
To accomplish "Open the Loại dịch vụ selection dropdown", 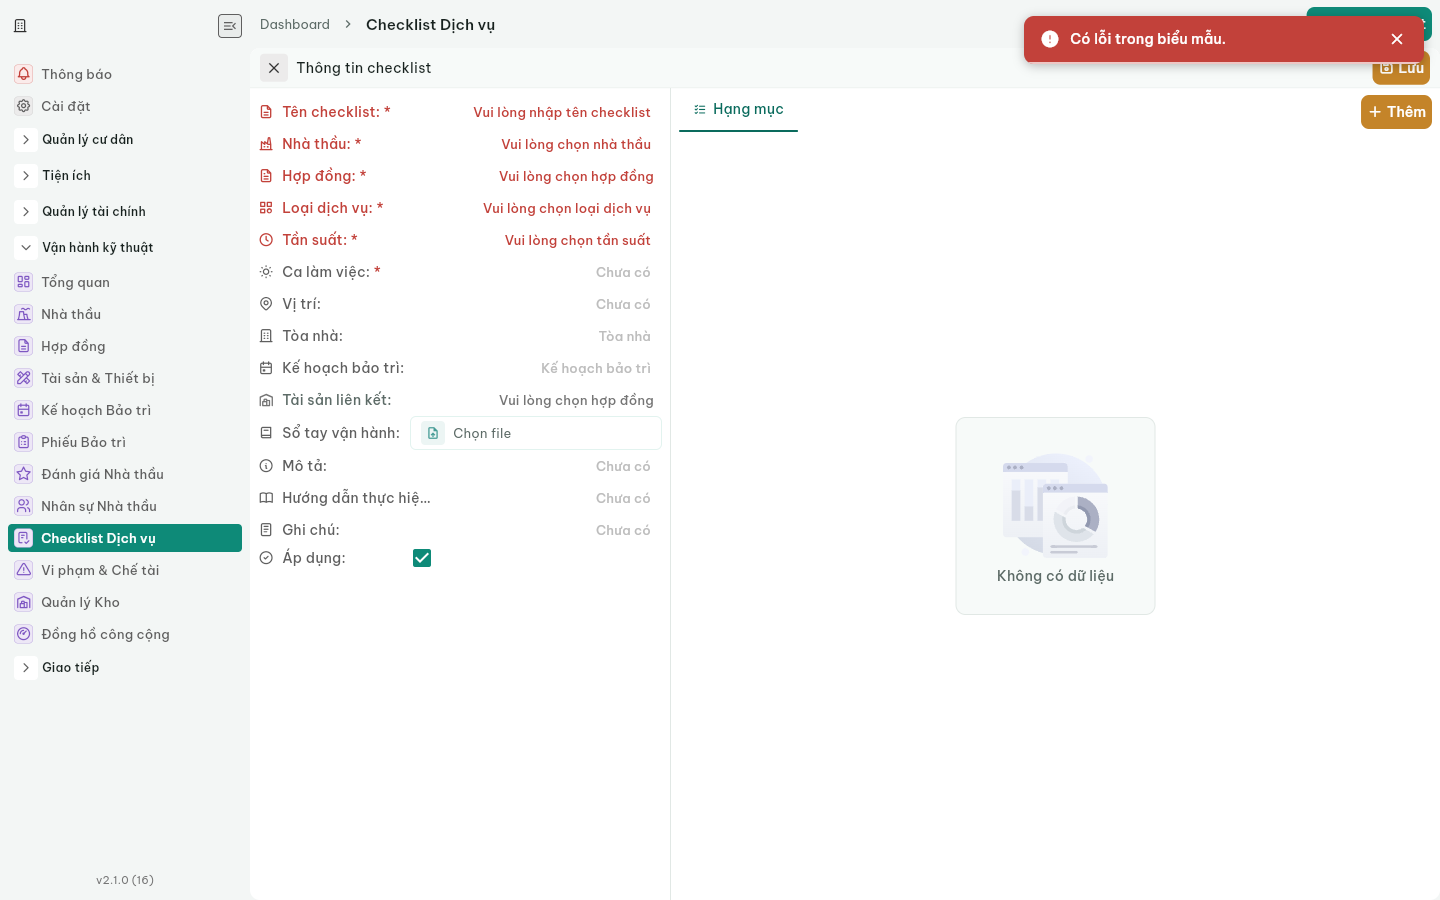I will click(536, 208).
